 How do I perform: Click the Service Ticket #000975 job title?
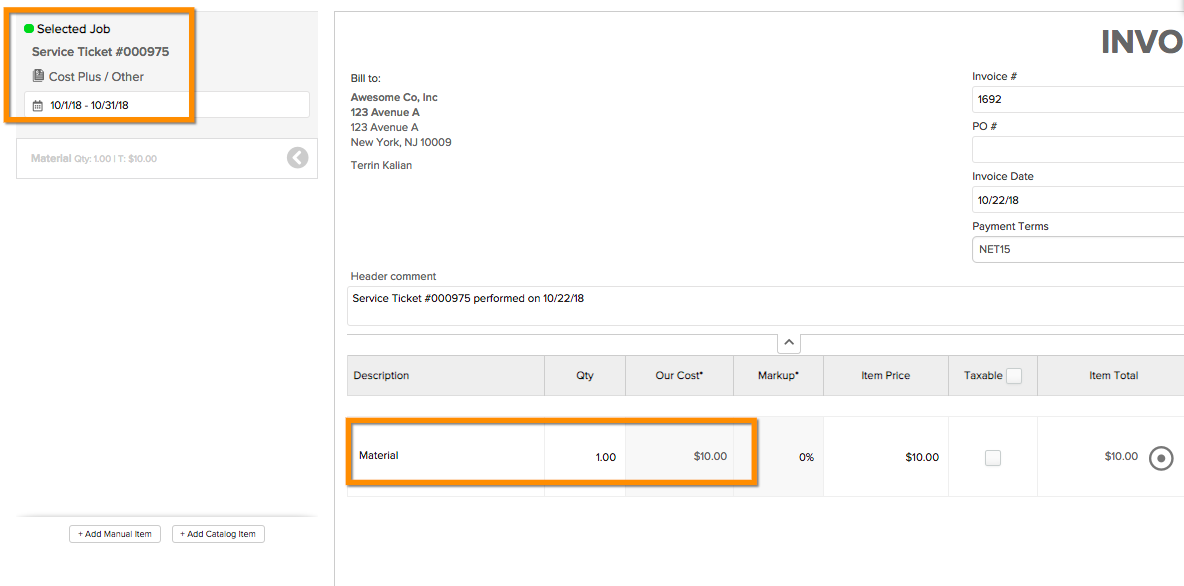tap(100, 52)
